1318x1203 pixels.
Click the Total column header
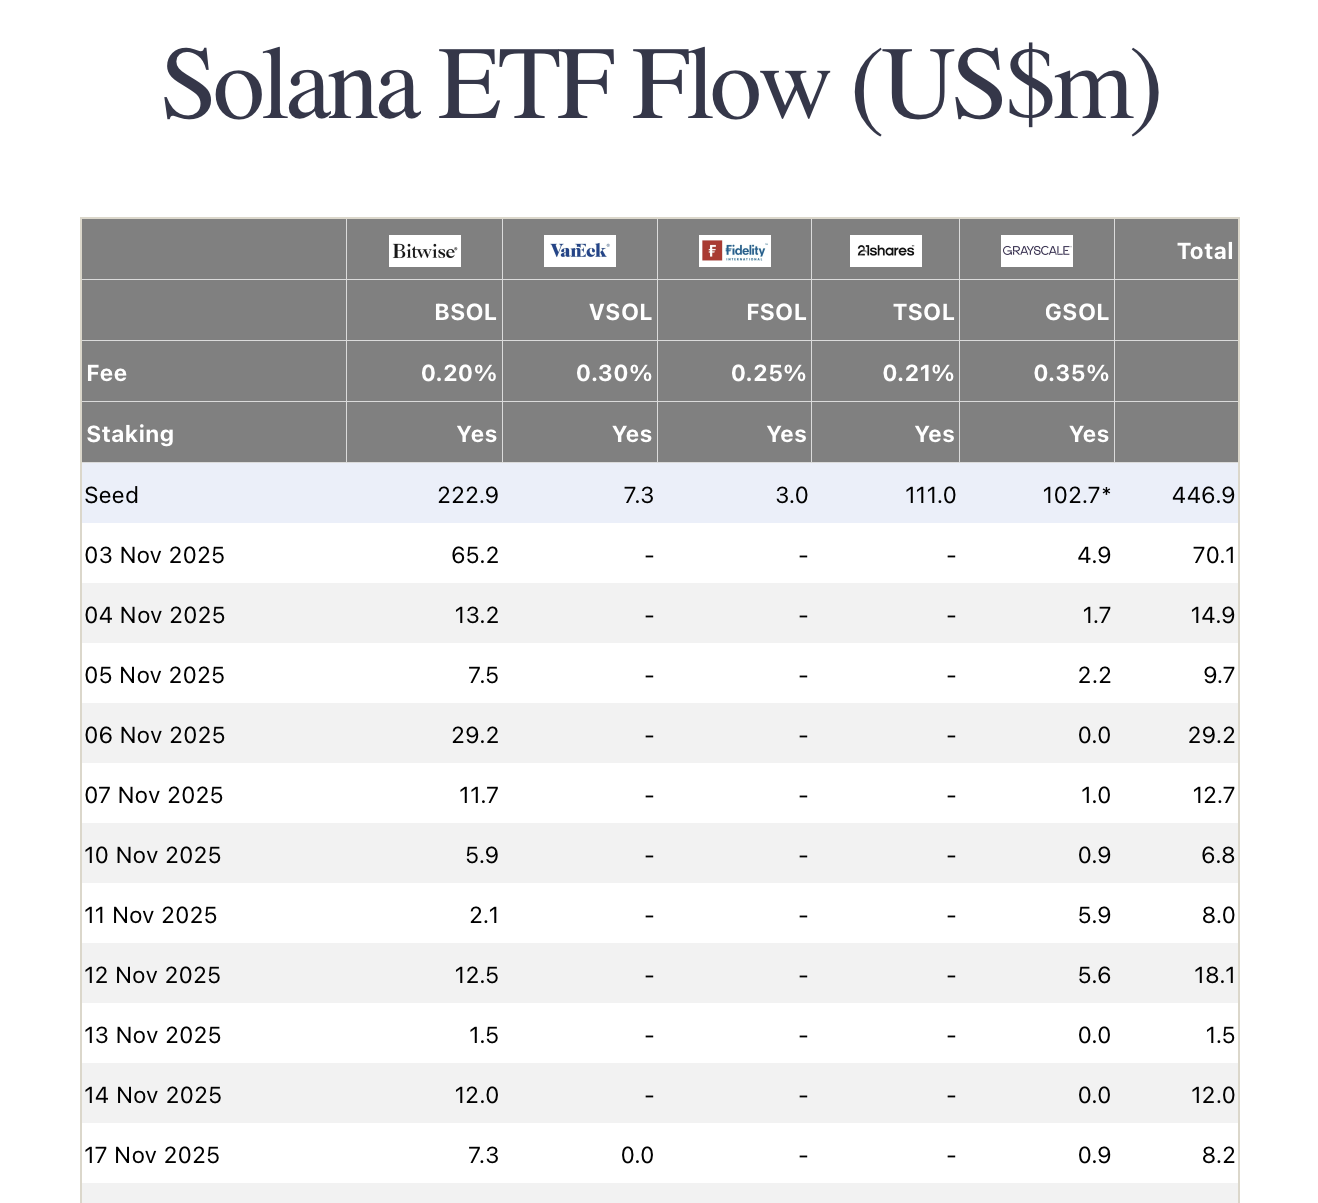tap(1205, 251)
